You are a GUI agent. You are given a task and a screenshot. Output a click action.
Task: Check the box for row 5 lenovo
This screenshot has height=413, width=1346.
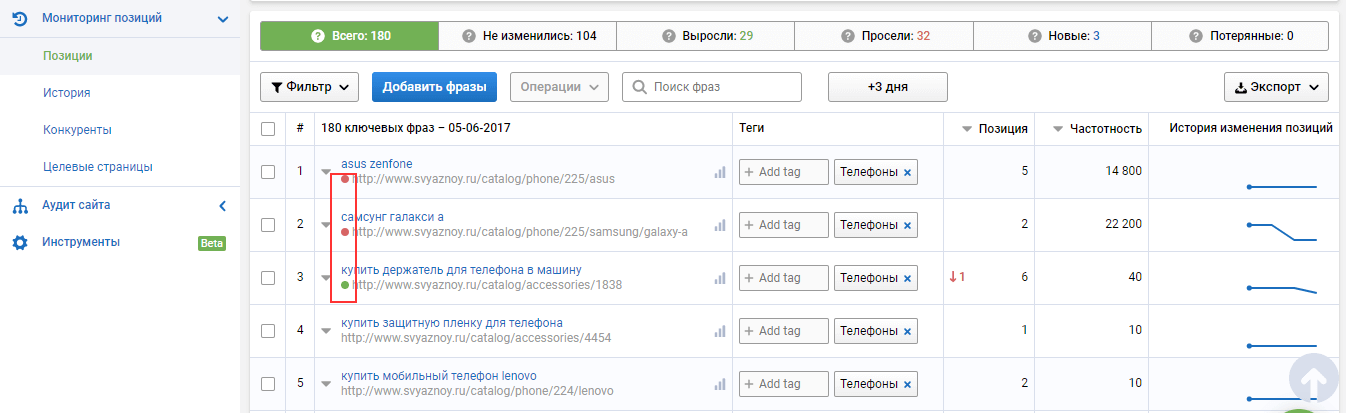268,384
